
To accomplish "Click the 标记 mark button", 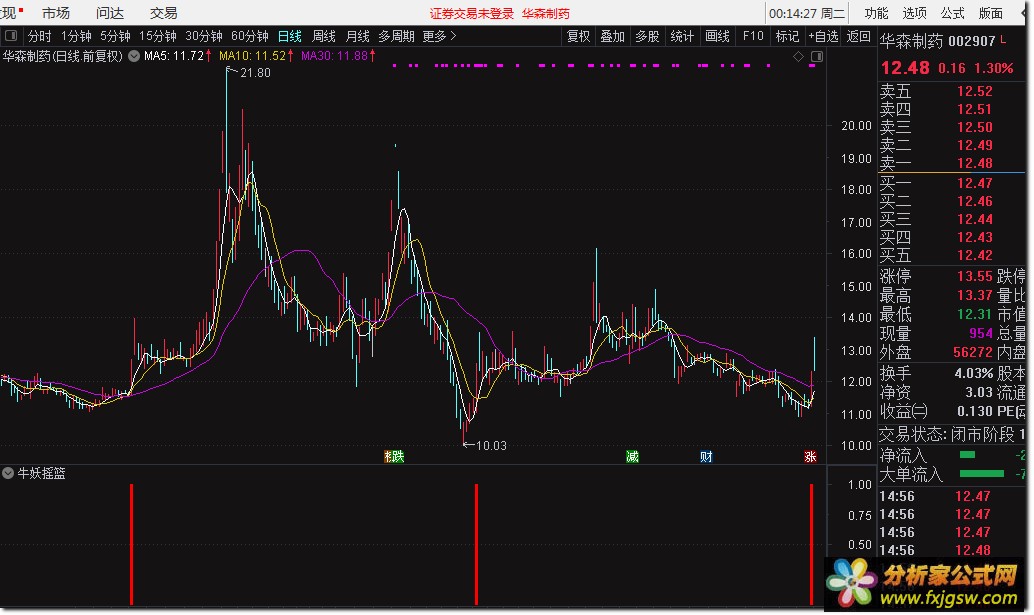I will [787, 36].
